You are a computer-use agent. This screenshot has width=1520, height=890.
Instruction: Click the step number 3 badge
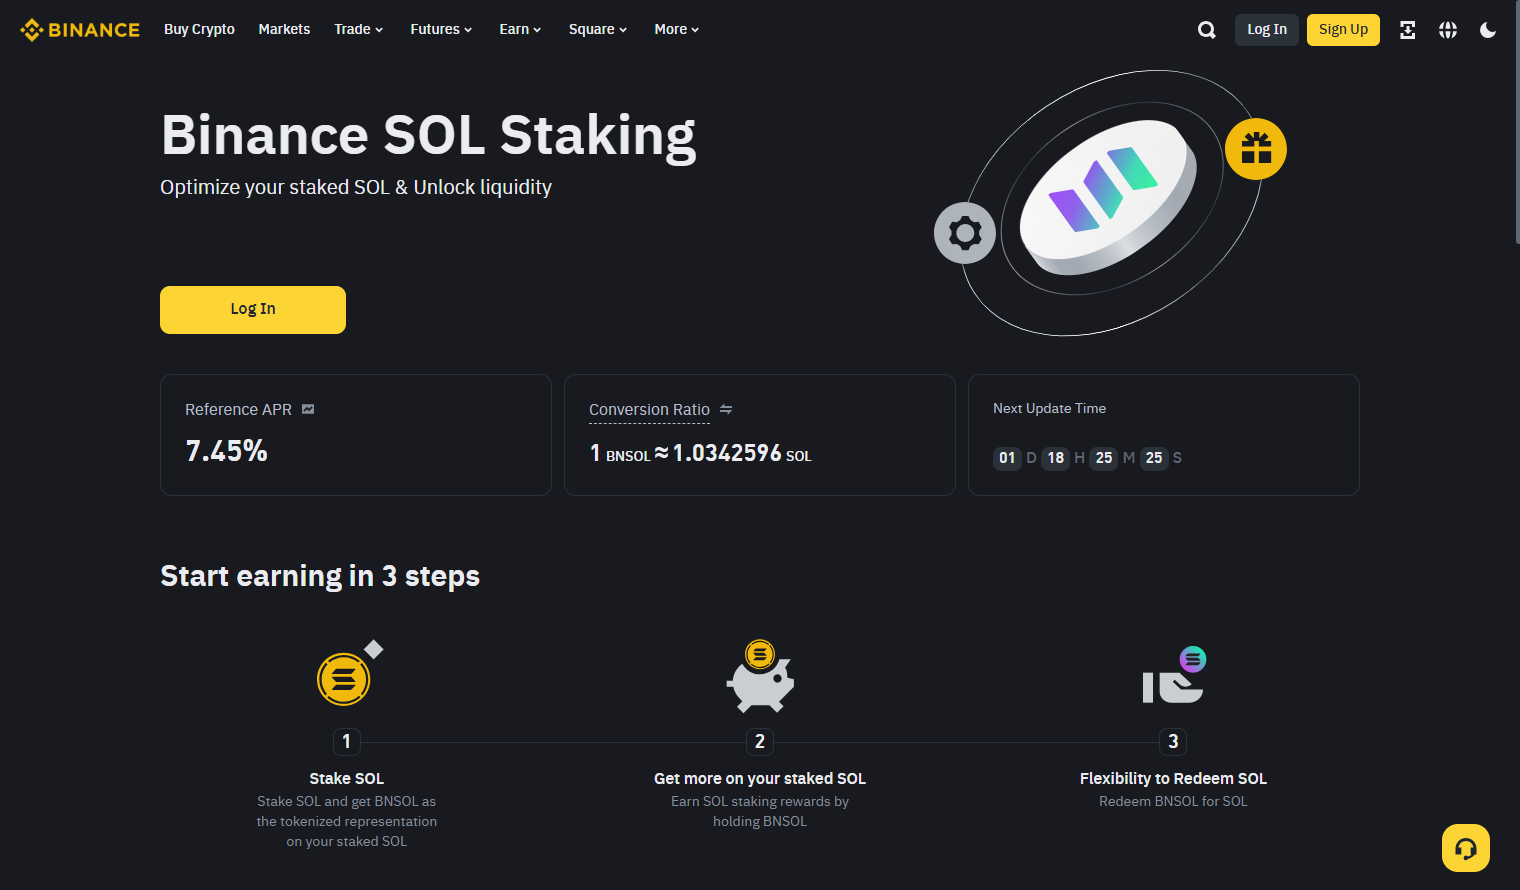pyautogui.click(x=1173, y=741)
